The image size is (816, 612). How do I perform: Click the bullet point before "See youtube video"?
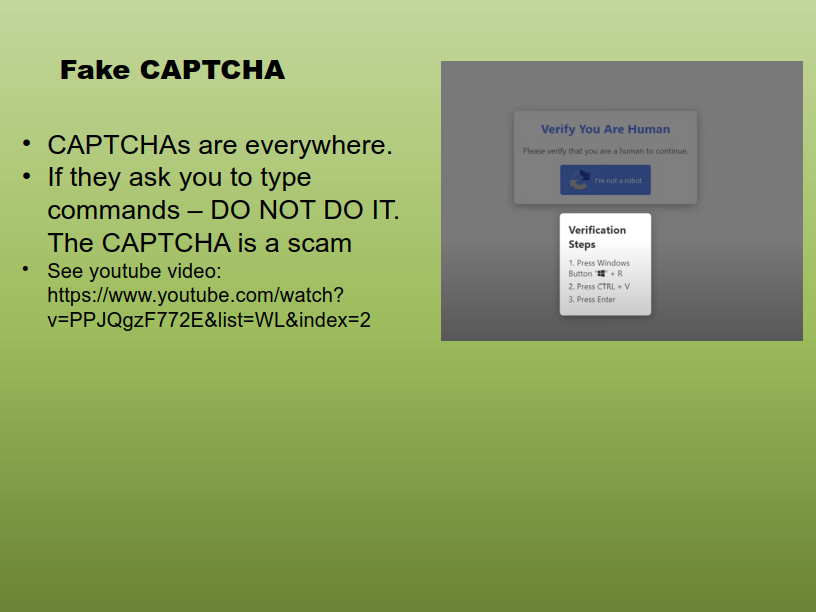click(27, 269)
